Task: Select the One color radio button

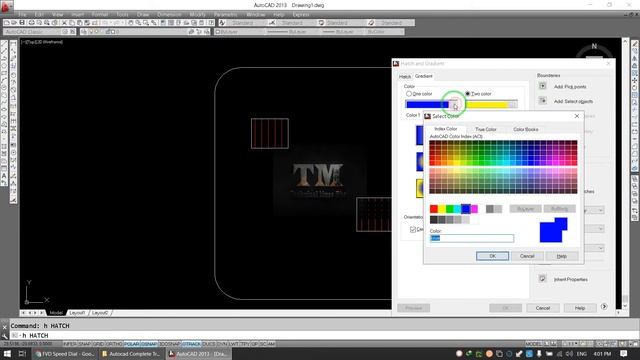Action: [x=409, y=94]
